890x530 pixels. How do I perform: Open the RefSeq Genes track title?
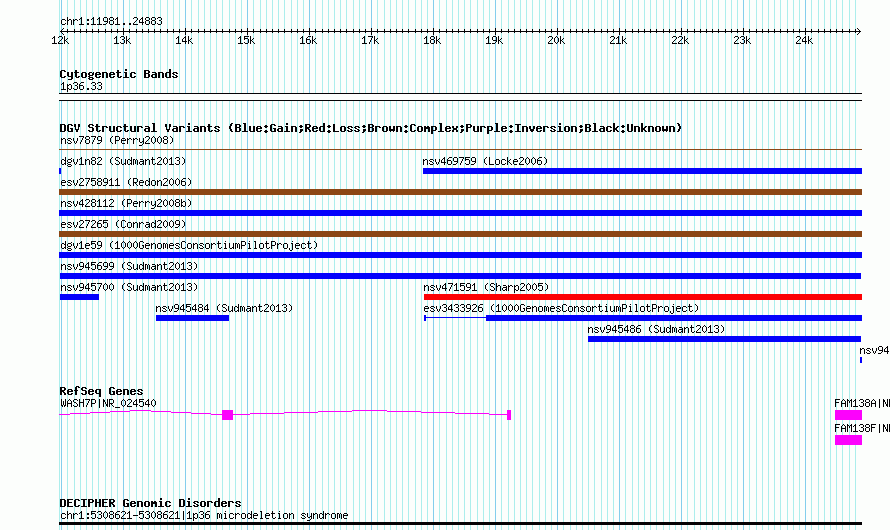coord(101,391)
